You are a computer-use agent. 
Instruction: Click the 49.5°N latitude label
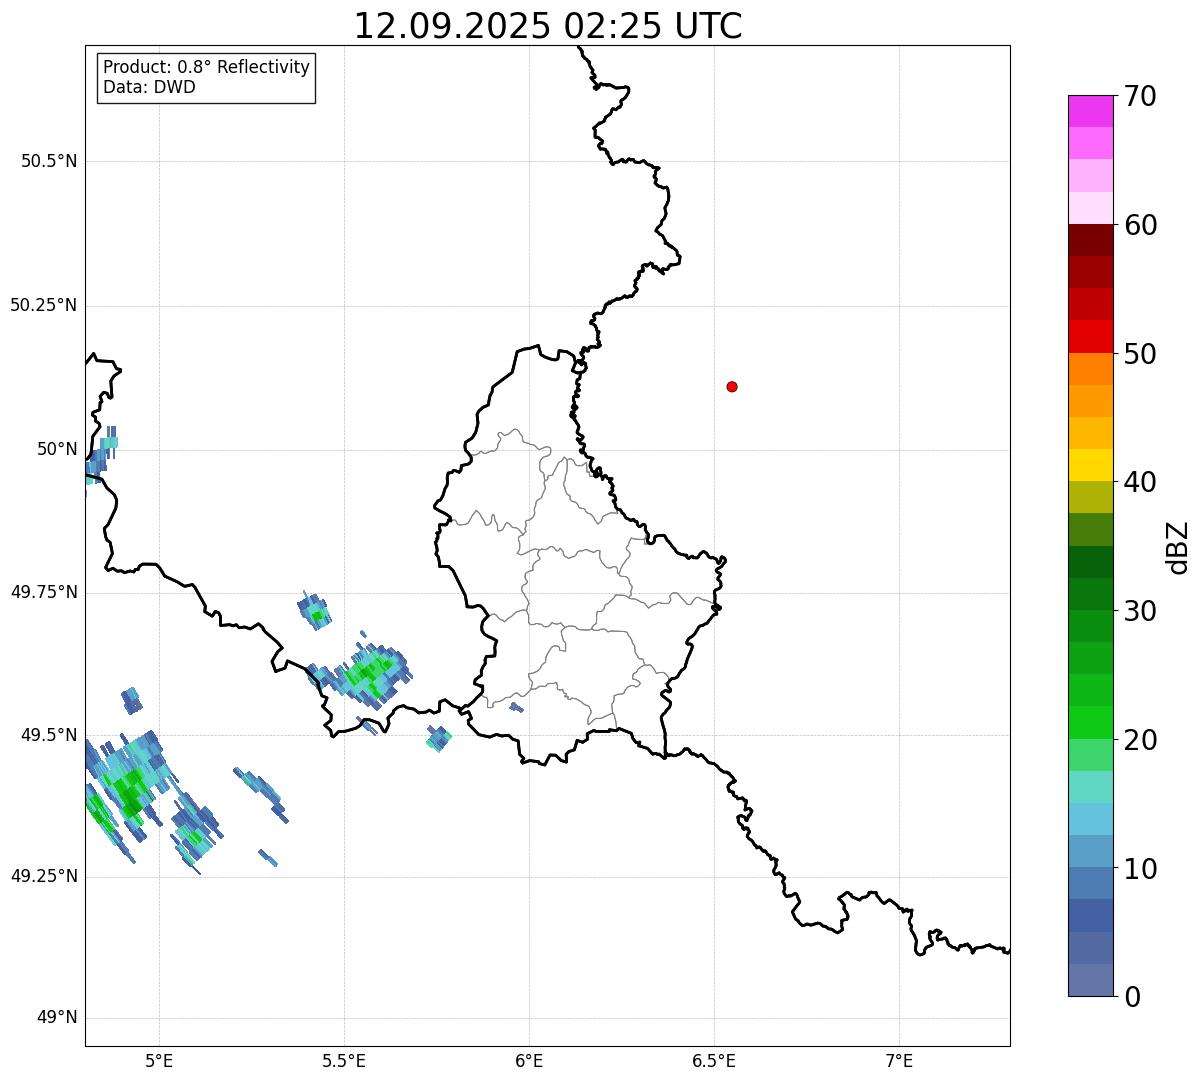point(49,735)
